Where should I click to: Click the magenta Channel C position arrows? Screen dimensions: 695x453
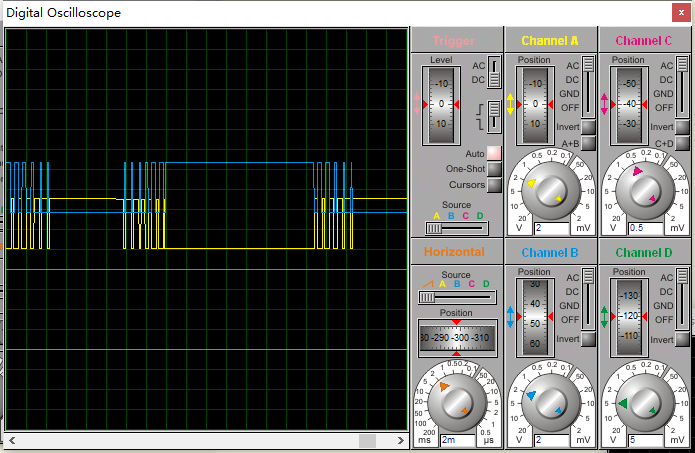(x=604, y=105)
